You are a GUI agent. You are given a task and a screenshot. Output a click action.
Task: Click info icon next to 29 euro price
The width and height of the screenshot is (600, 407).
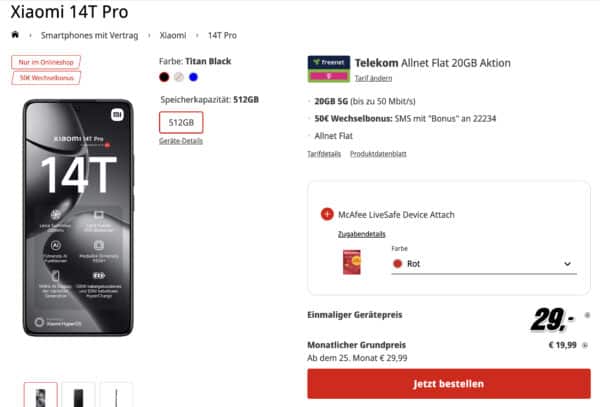pos(586,314)
